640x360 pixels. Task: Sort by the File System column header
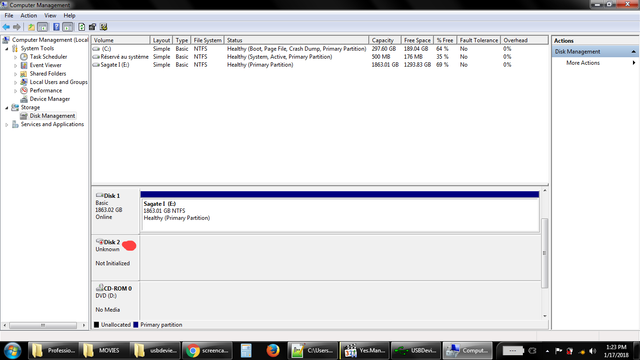[x=207, y=40]
